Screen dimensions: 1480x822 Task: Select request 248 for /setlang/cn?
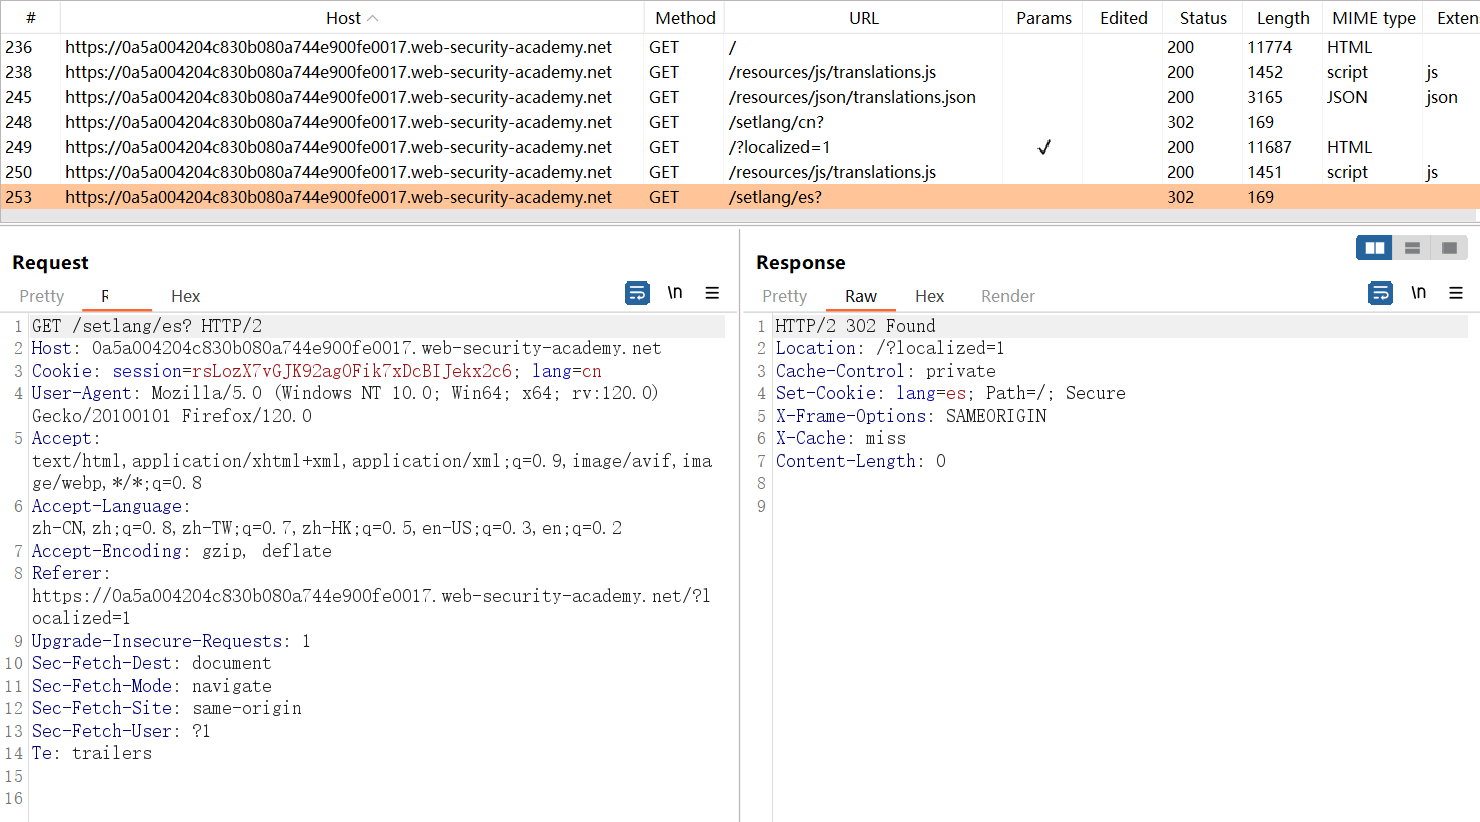click(776, 122)
